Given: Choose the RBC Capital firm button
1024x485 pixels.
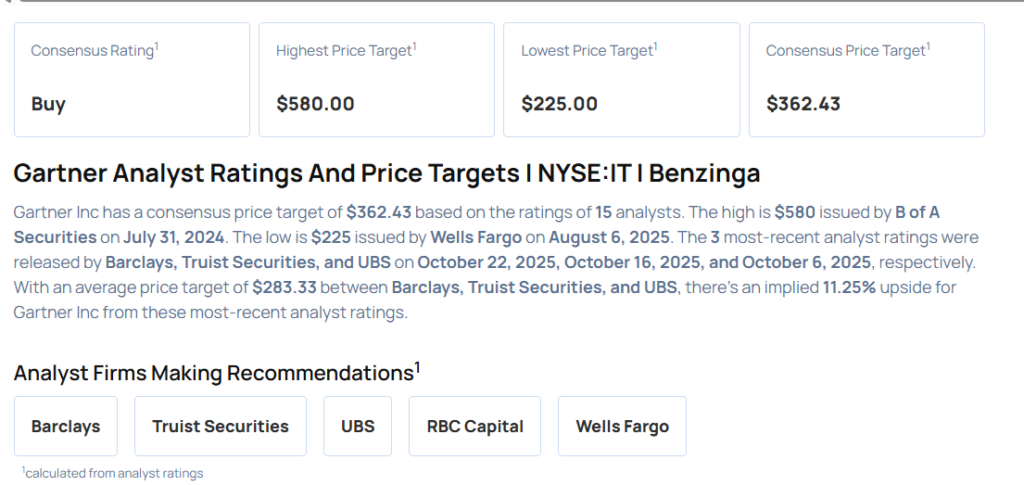Looking at the screenshot, I should click(475, 426).
